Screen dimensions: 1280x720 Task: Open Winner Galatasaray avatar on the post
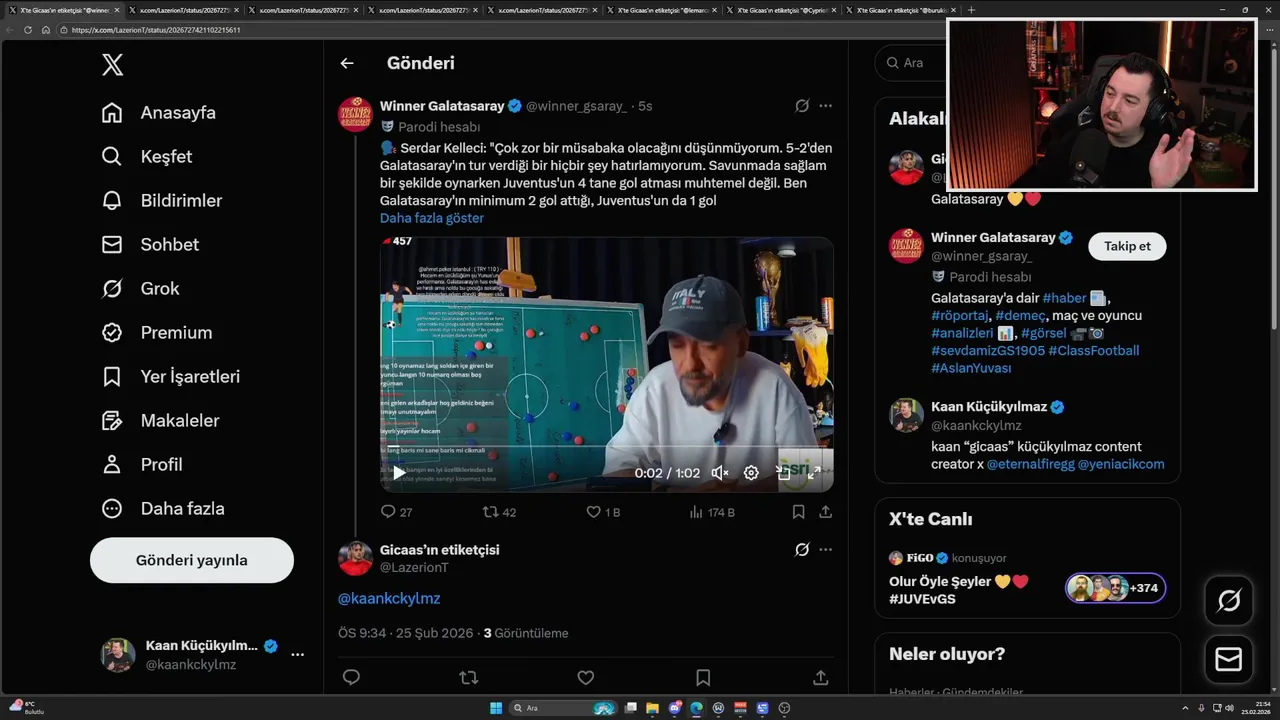pos(356,114)
